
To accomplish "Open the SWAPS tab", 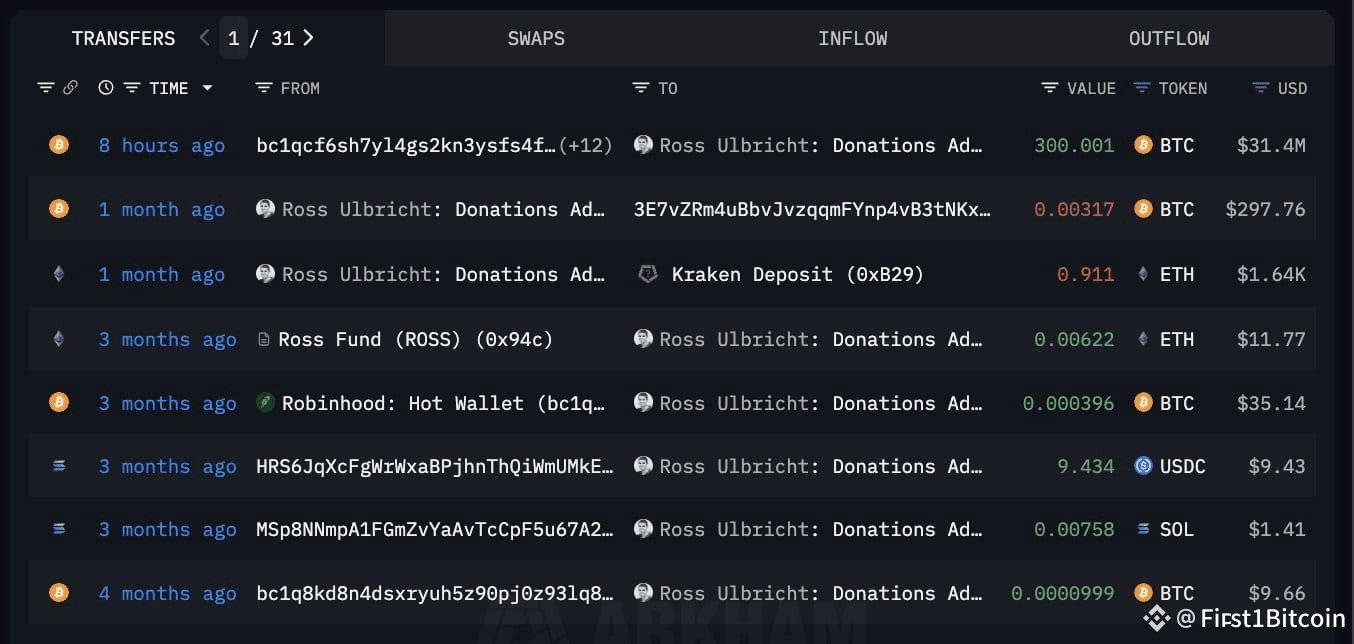I will click(x=536, y=38).
